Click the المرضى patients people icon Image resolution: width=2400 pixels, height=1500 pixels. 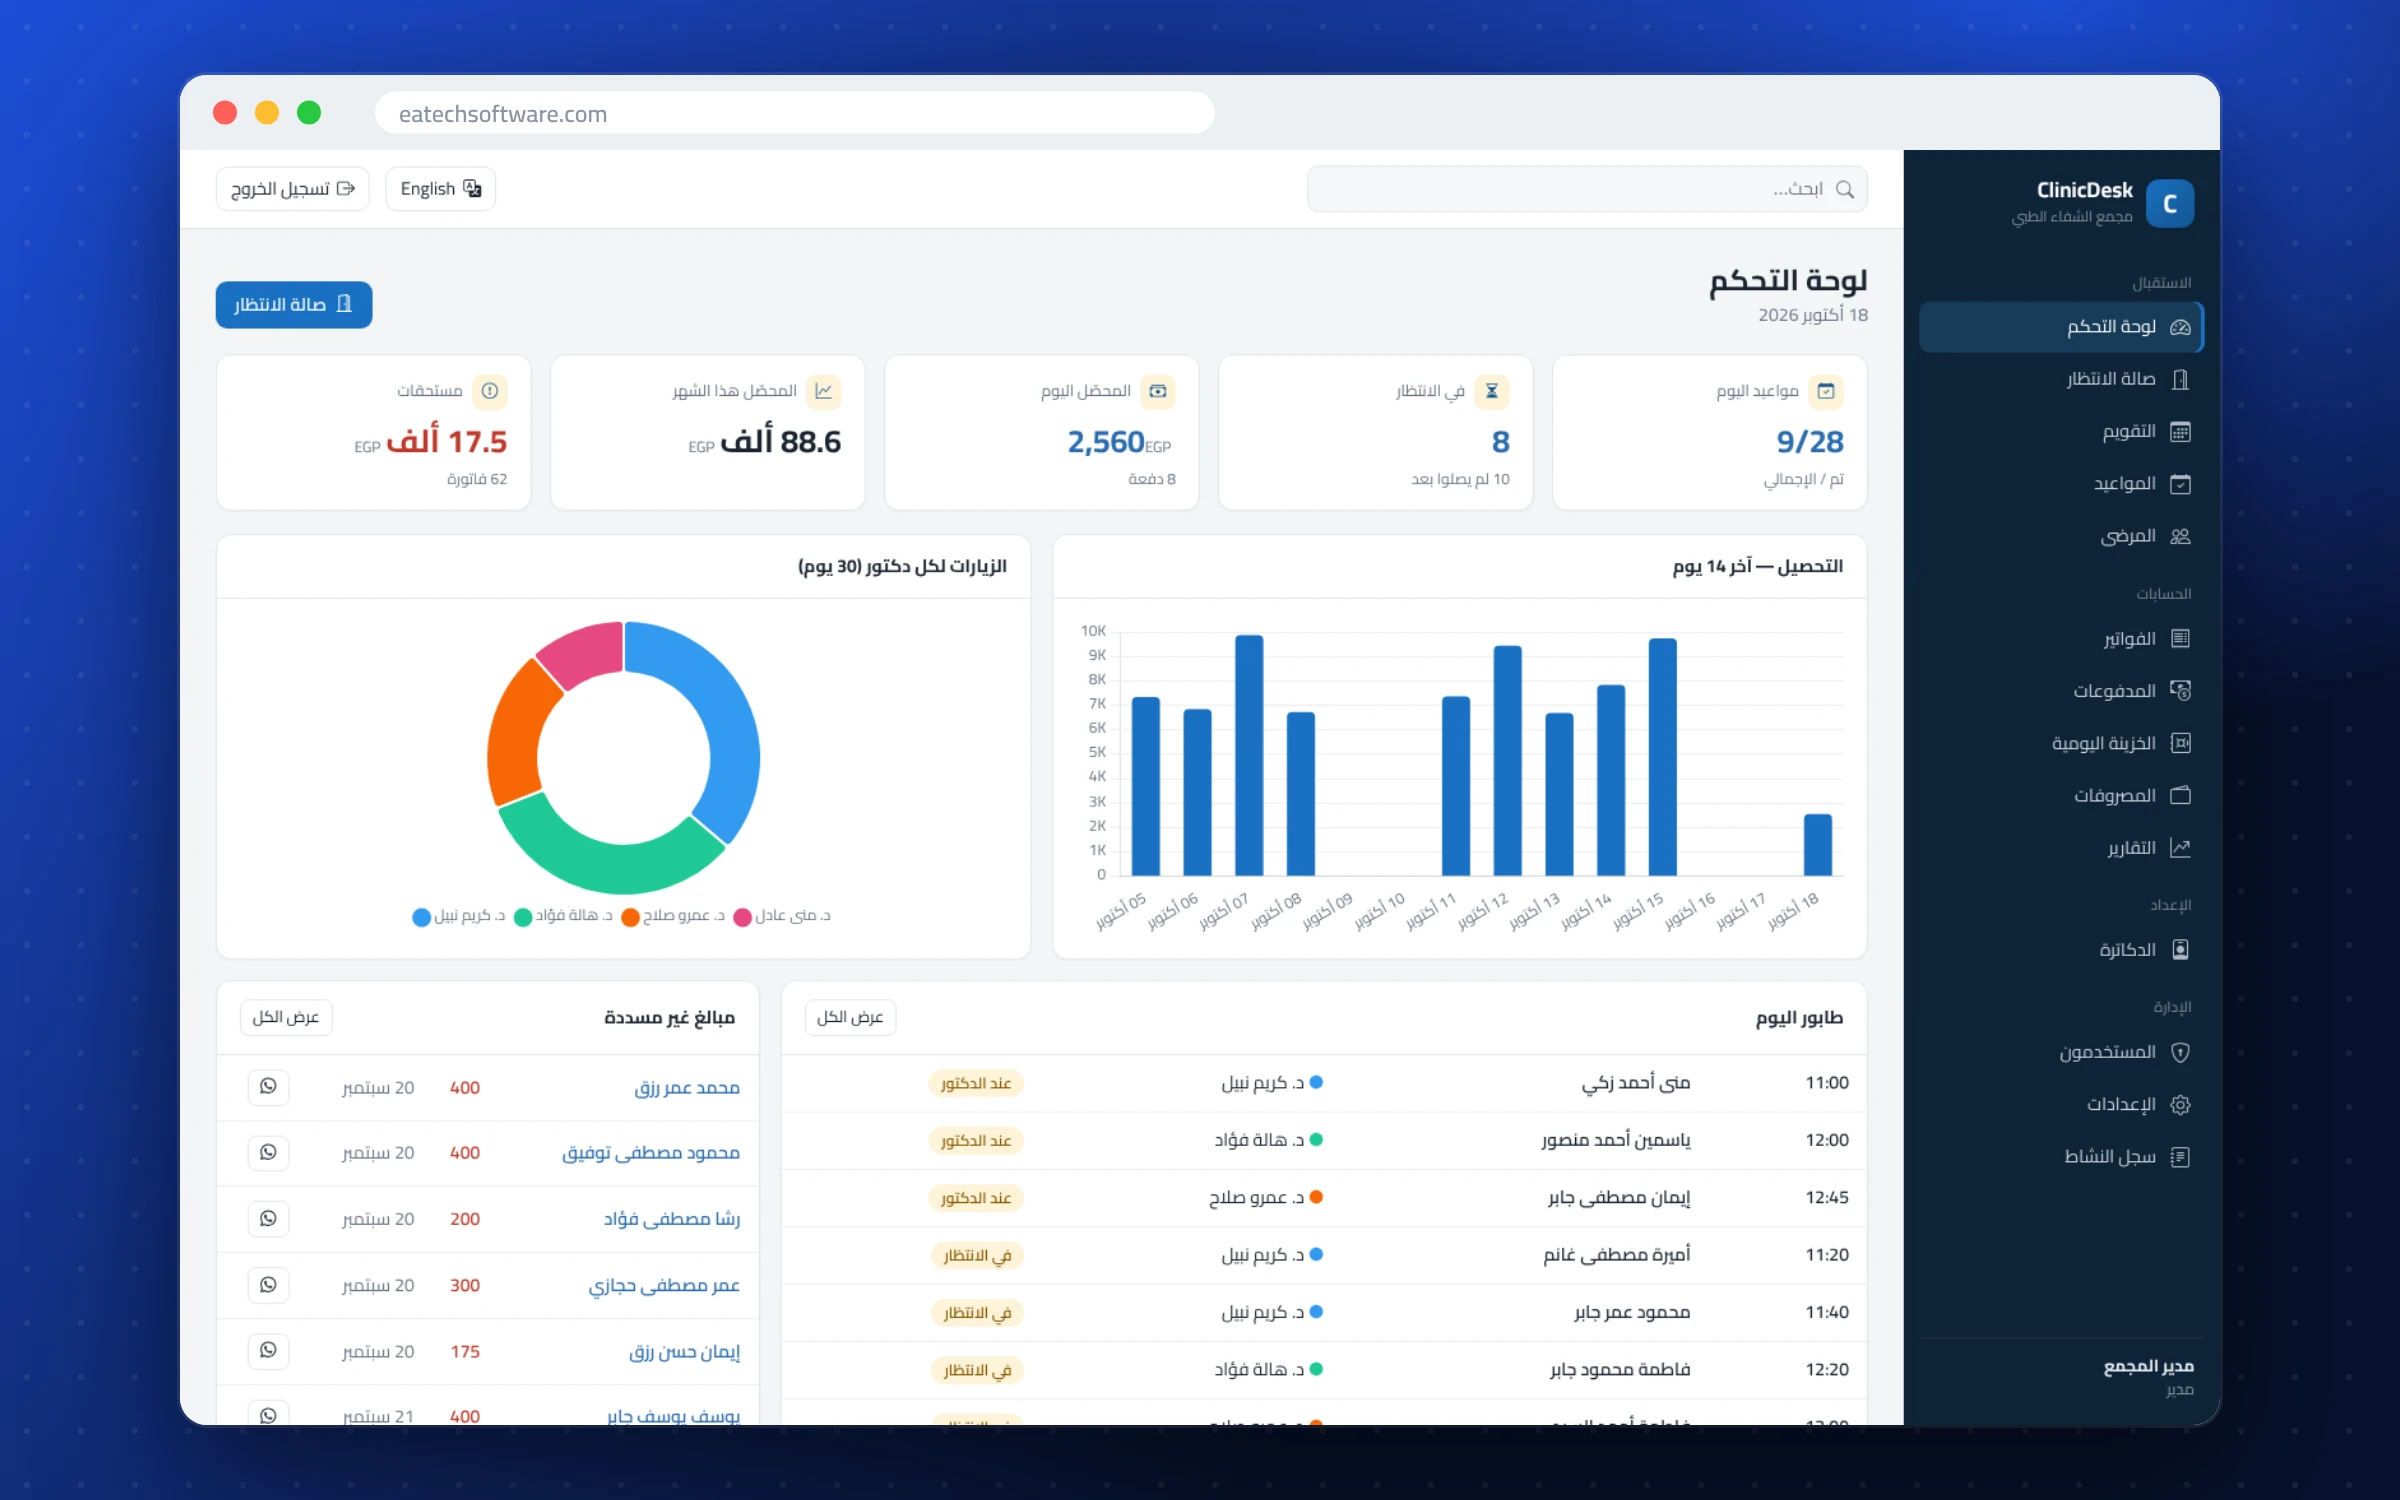tap(2180, 536)
